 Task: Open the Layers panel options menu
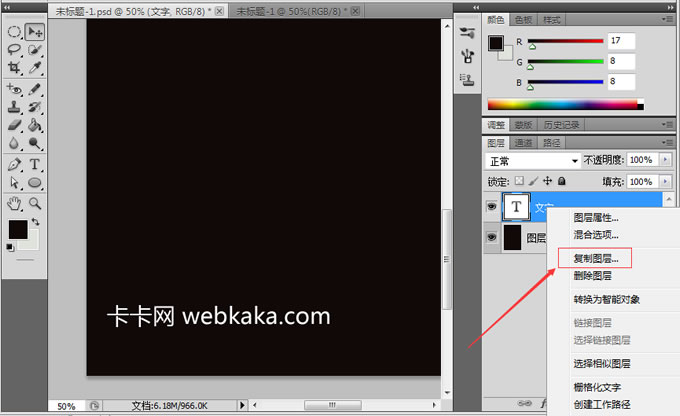(x=667, y=142)
